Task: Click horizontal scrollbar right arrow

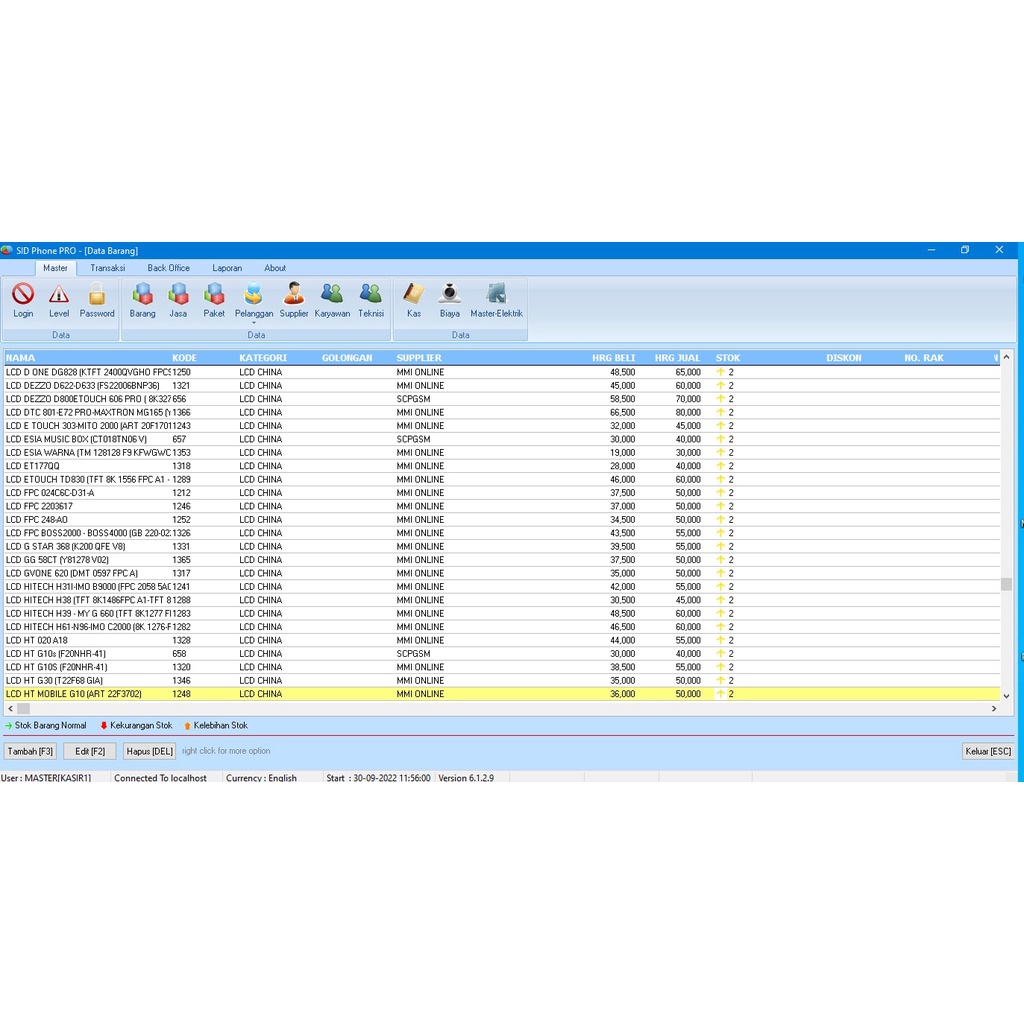Action: tap(994, 708)
